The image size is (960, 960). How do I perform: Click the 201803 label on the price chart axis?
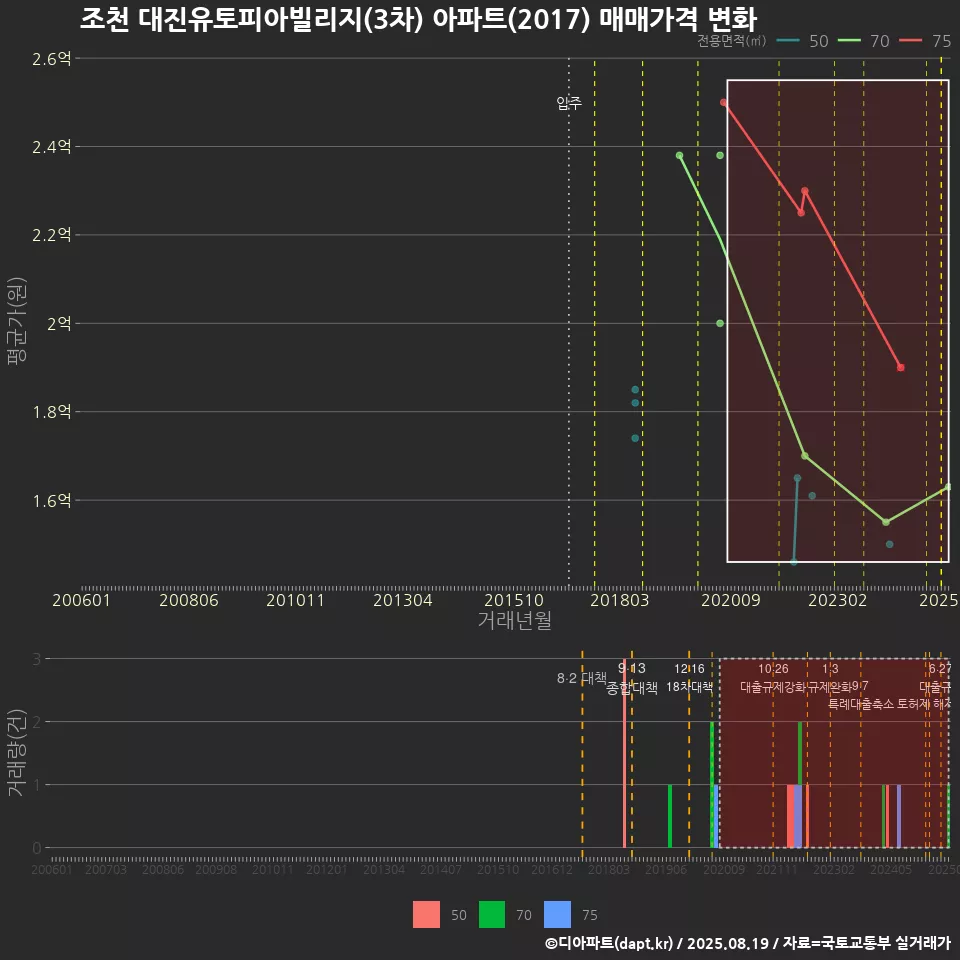tap(619, 600)
